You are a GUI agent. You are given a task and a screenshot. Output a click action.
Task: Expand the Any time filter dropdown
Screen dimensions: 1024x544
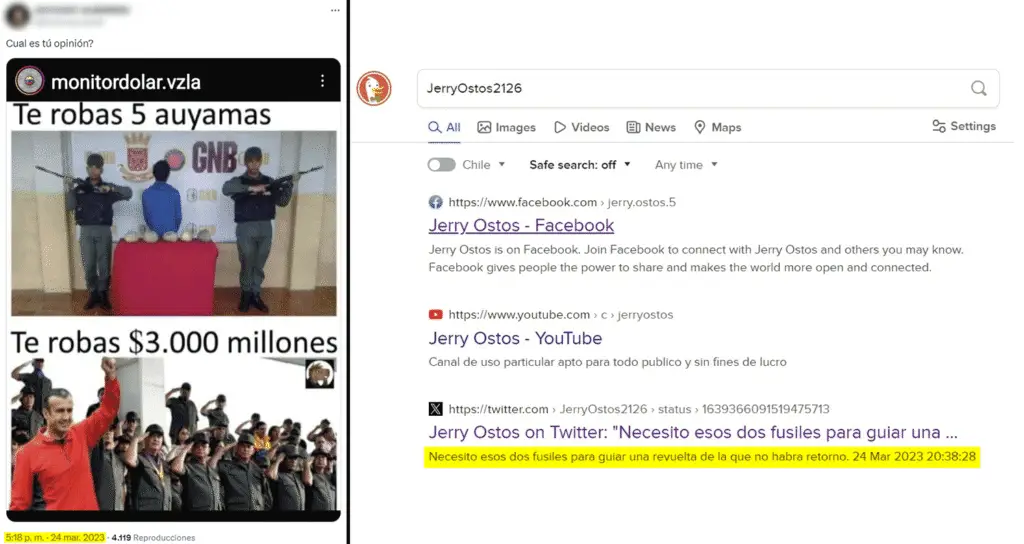coord(686,165)
